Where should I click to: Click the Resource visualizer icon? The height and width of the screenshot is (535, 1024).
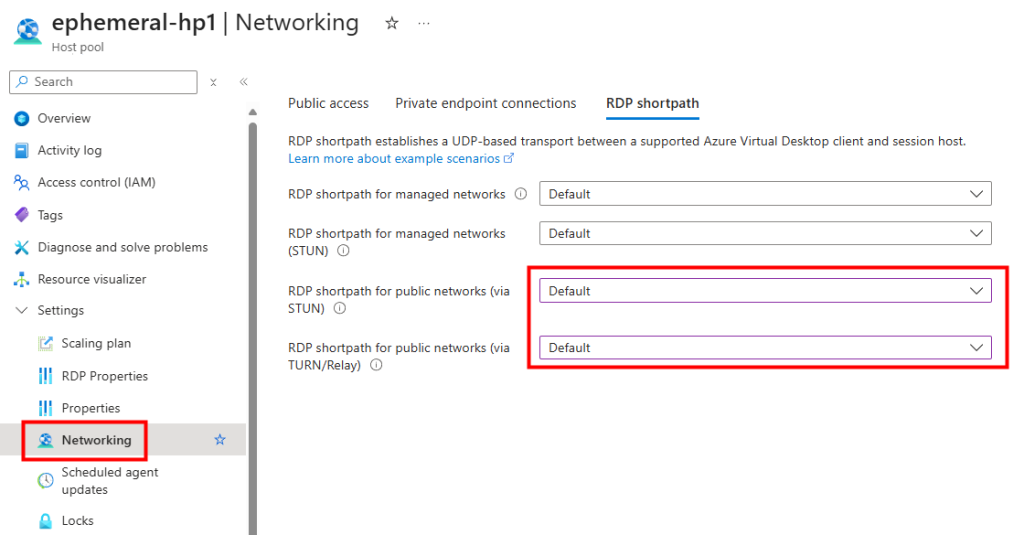[x=22, y=279]
